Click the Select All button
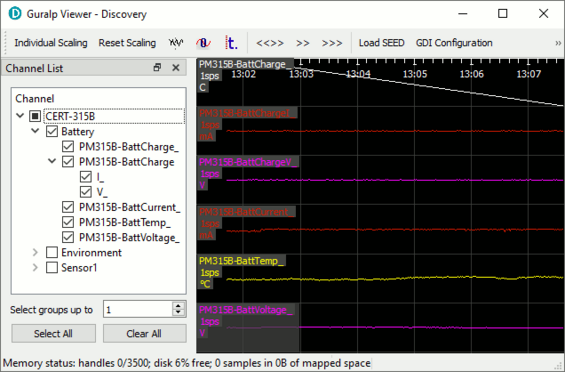The width and height of the screenshot is (565, 372). click(53, 333)
